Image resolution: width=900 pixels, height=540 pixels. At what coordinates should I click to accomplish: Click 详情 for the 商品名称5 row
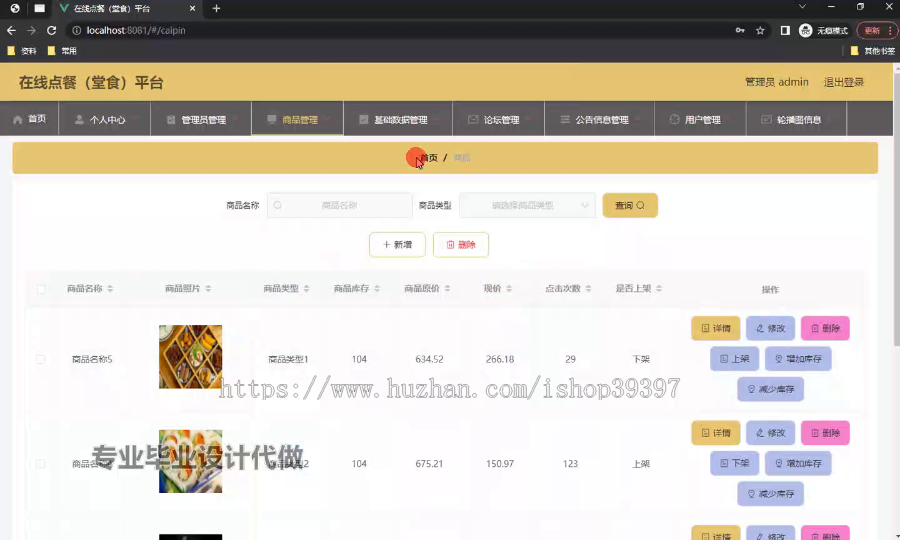pyautogui.click(x=716, y=328)
